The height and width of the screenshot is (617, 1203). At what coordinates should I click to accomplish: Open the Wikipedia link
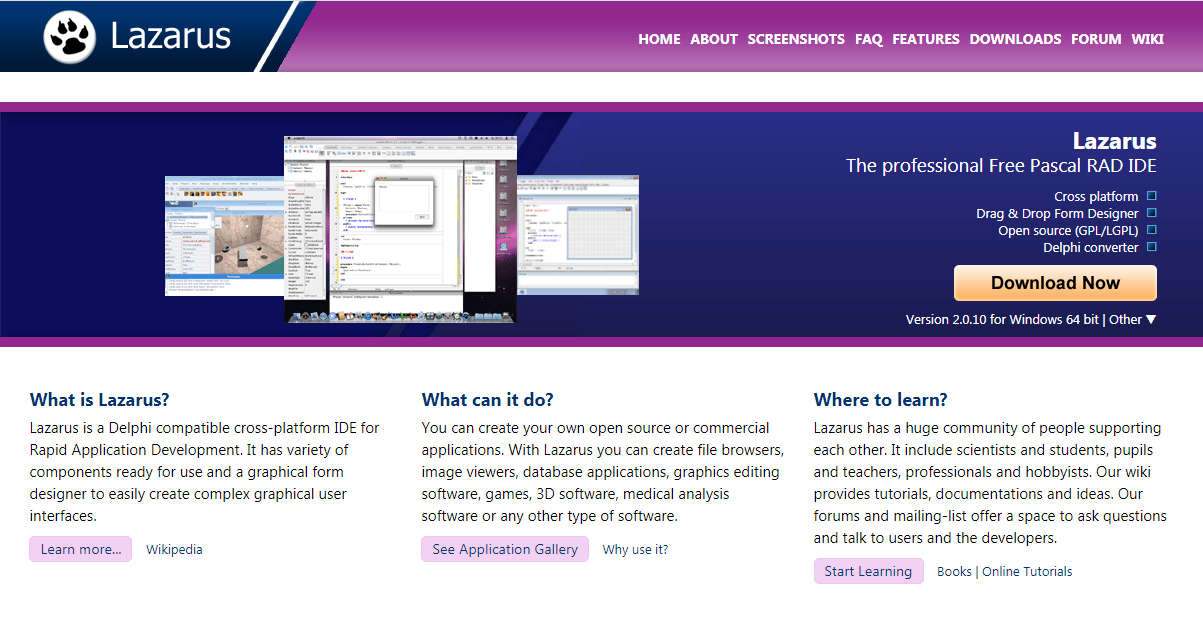point(174,549)
